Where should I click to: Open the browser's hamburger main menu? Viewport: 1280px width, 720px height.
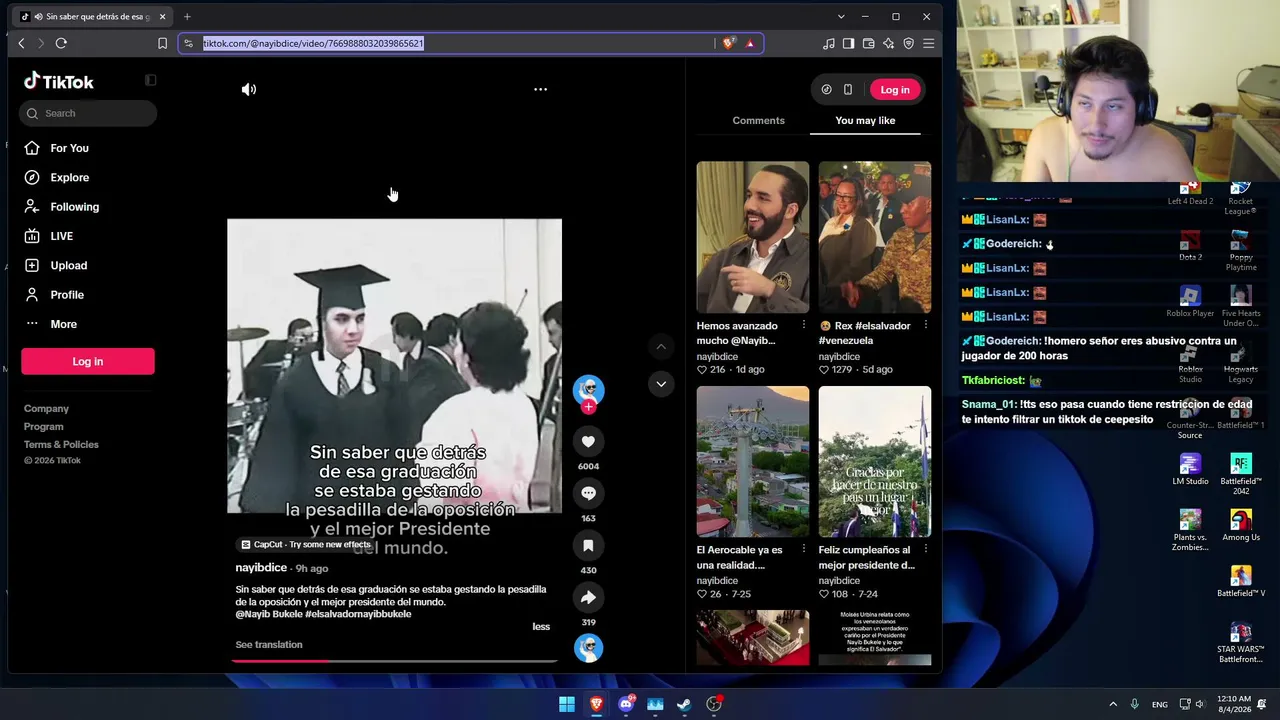point(929,43)
